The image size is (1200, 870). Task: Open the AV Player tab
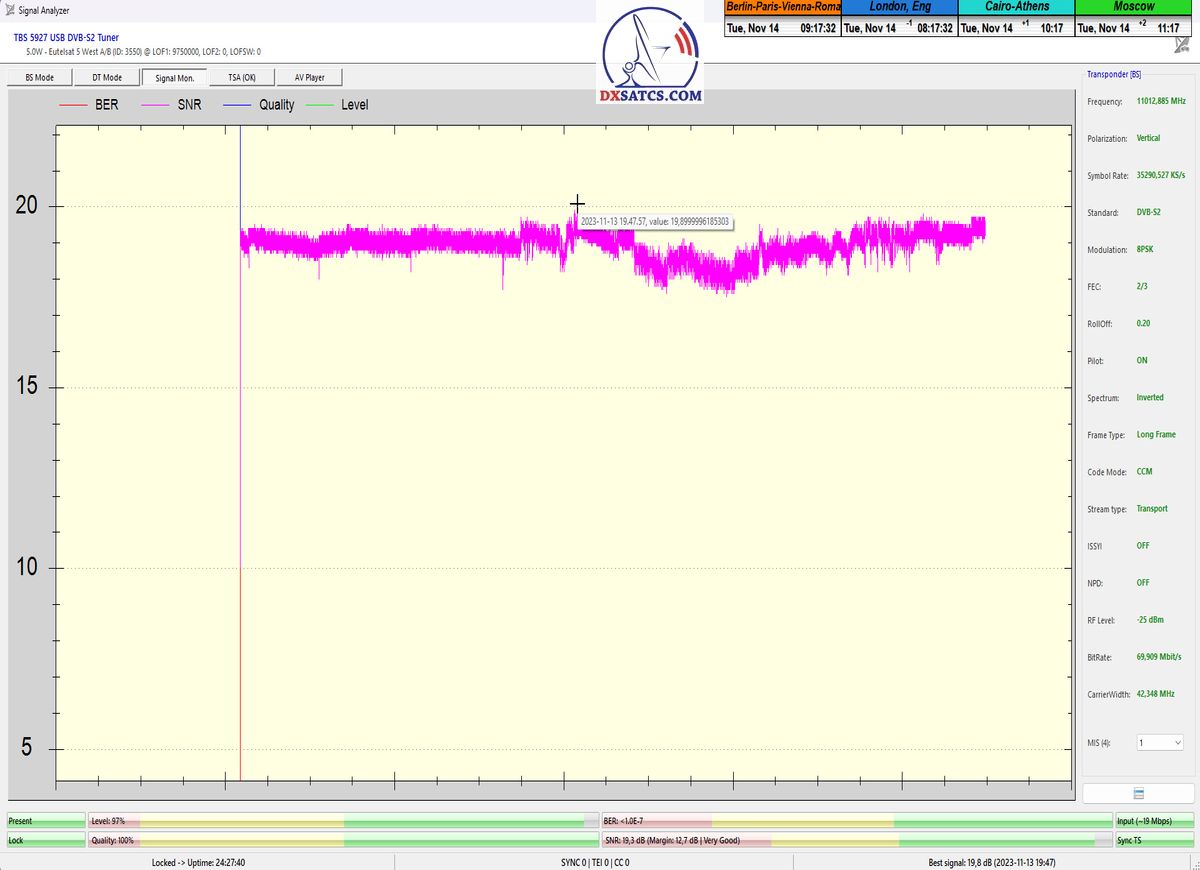(x=310, y=77)
